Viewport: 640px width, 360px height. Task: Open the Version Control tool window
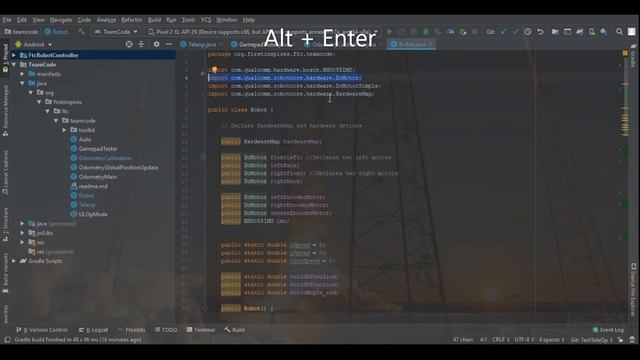(42, 330)
